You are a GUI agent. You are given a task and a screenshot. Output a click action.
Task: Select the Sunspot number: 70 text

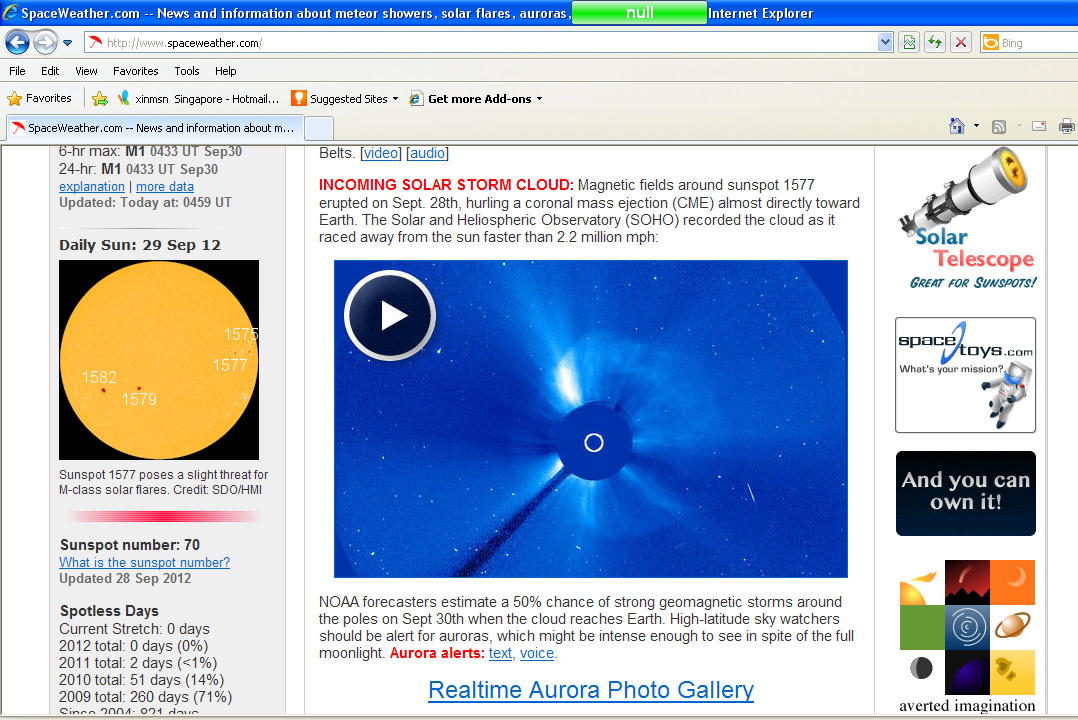130,545
